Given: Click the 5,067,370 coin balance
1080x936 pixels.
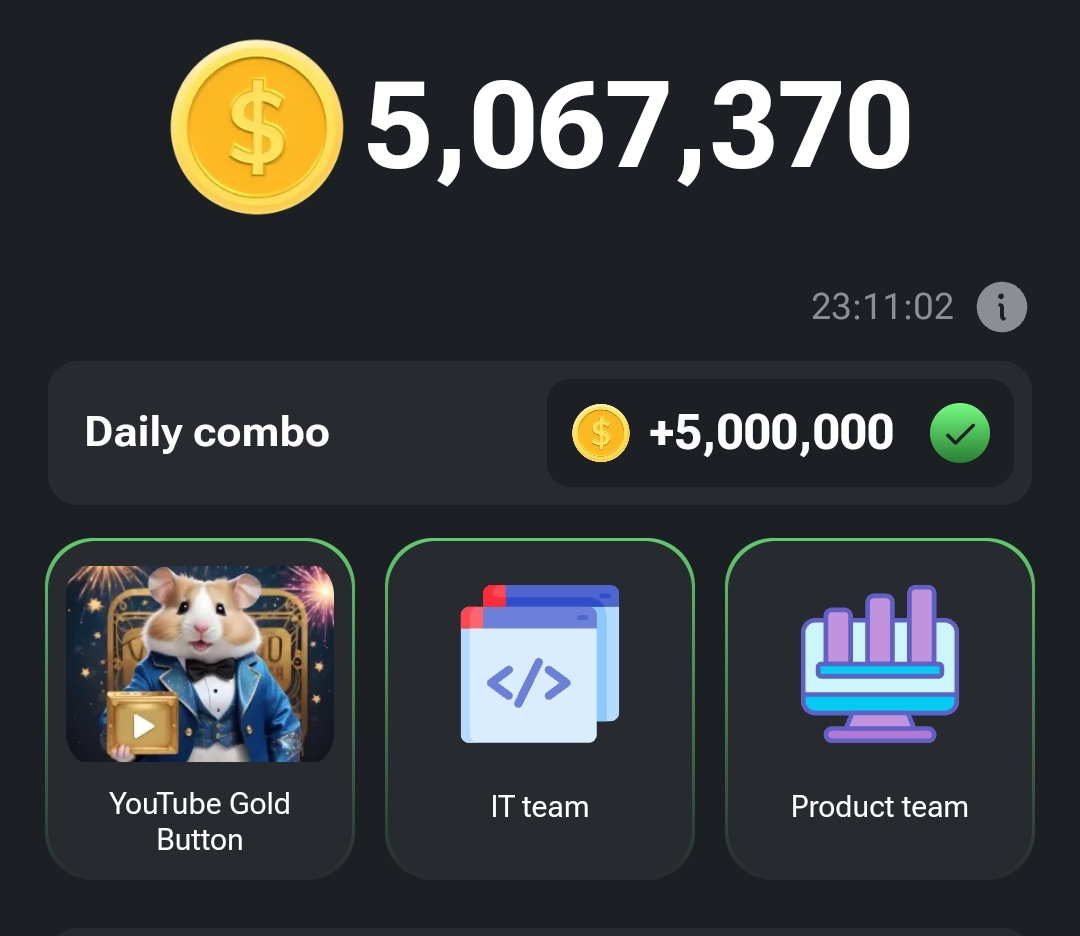Looking at the screenshot, I should pyautogui.click(x=638, y=127).
